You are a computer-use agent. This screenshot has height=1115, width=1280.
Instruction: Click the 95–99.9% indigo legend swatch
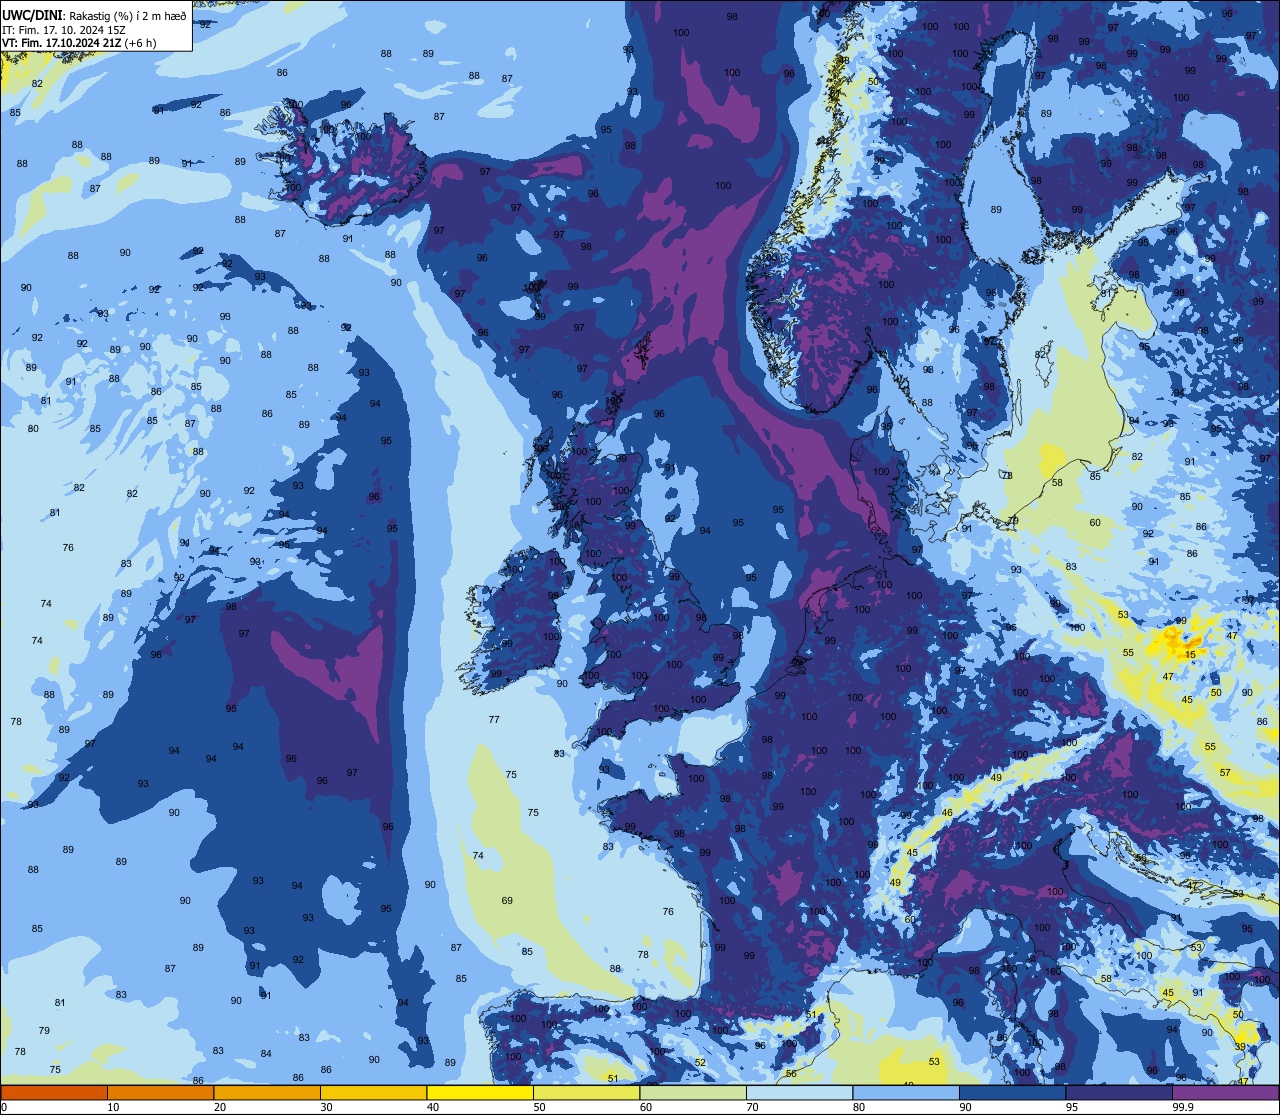click(x=1119, y=1093)
